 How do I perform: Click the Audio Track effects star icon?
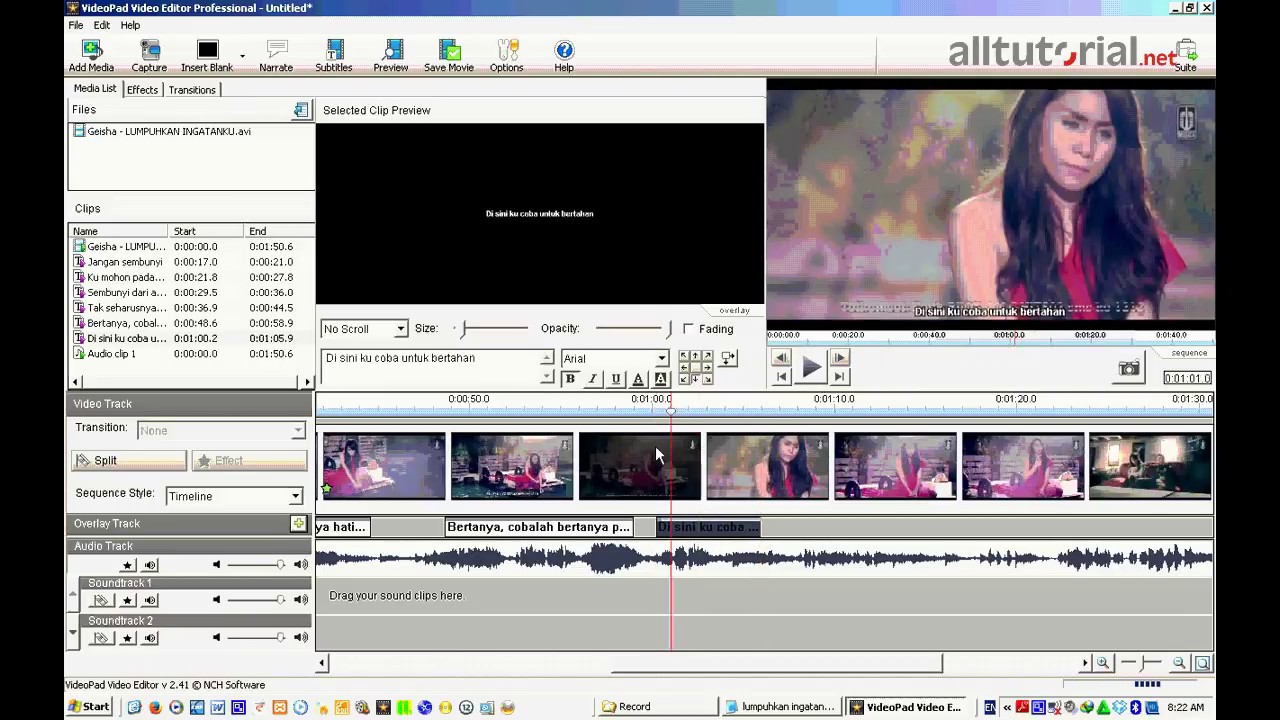pos(127,565)
